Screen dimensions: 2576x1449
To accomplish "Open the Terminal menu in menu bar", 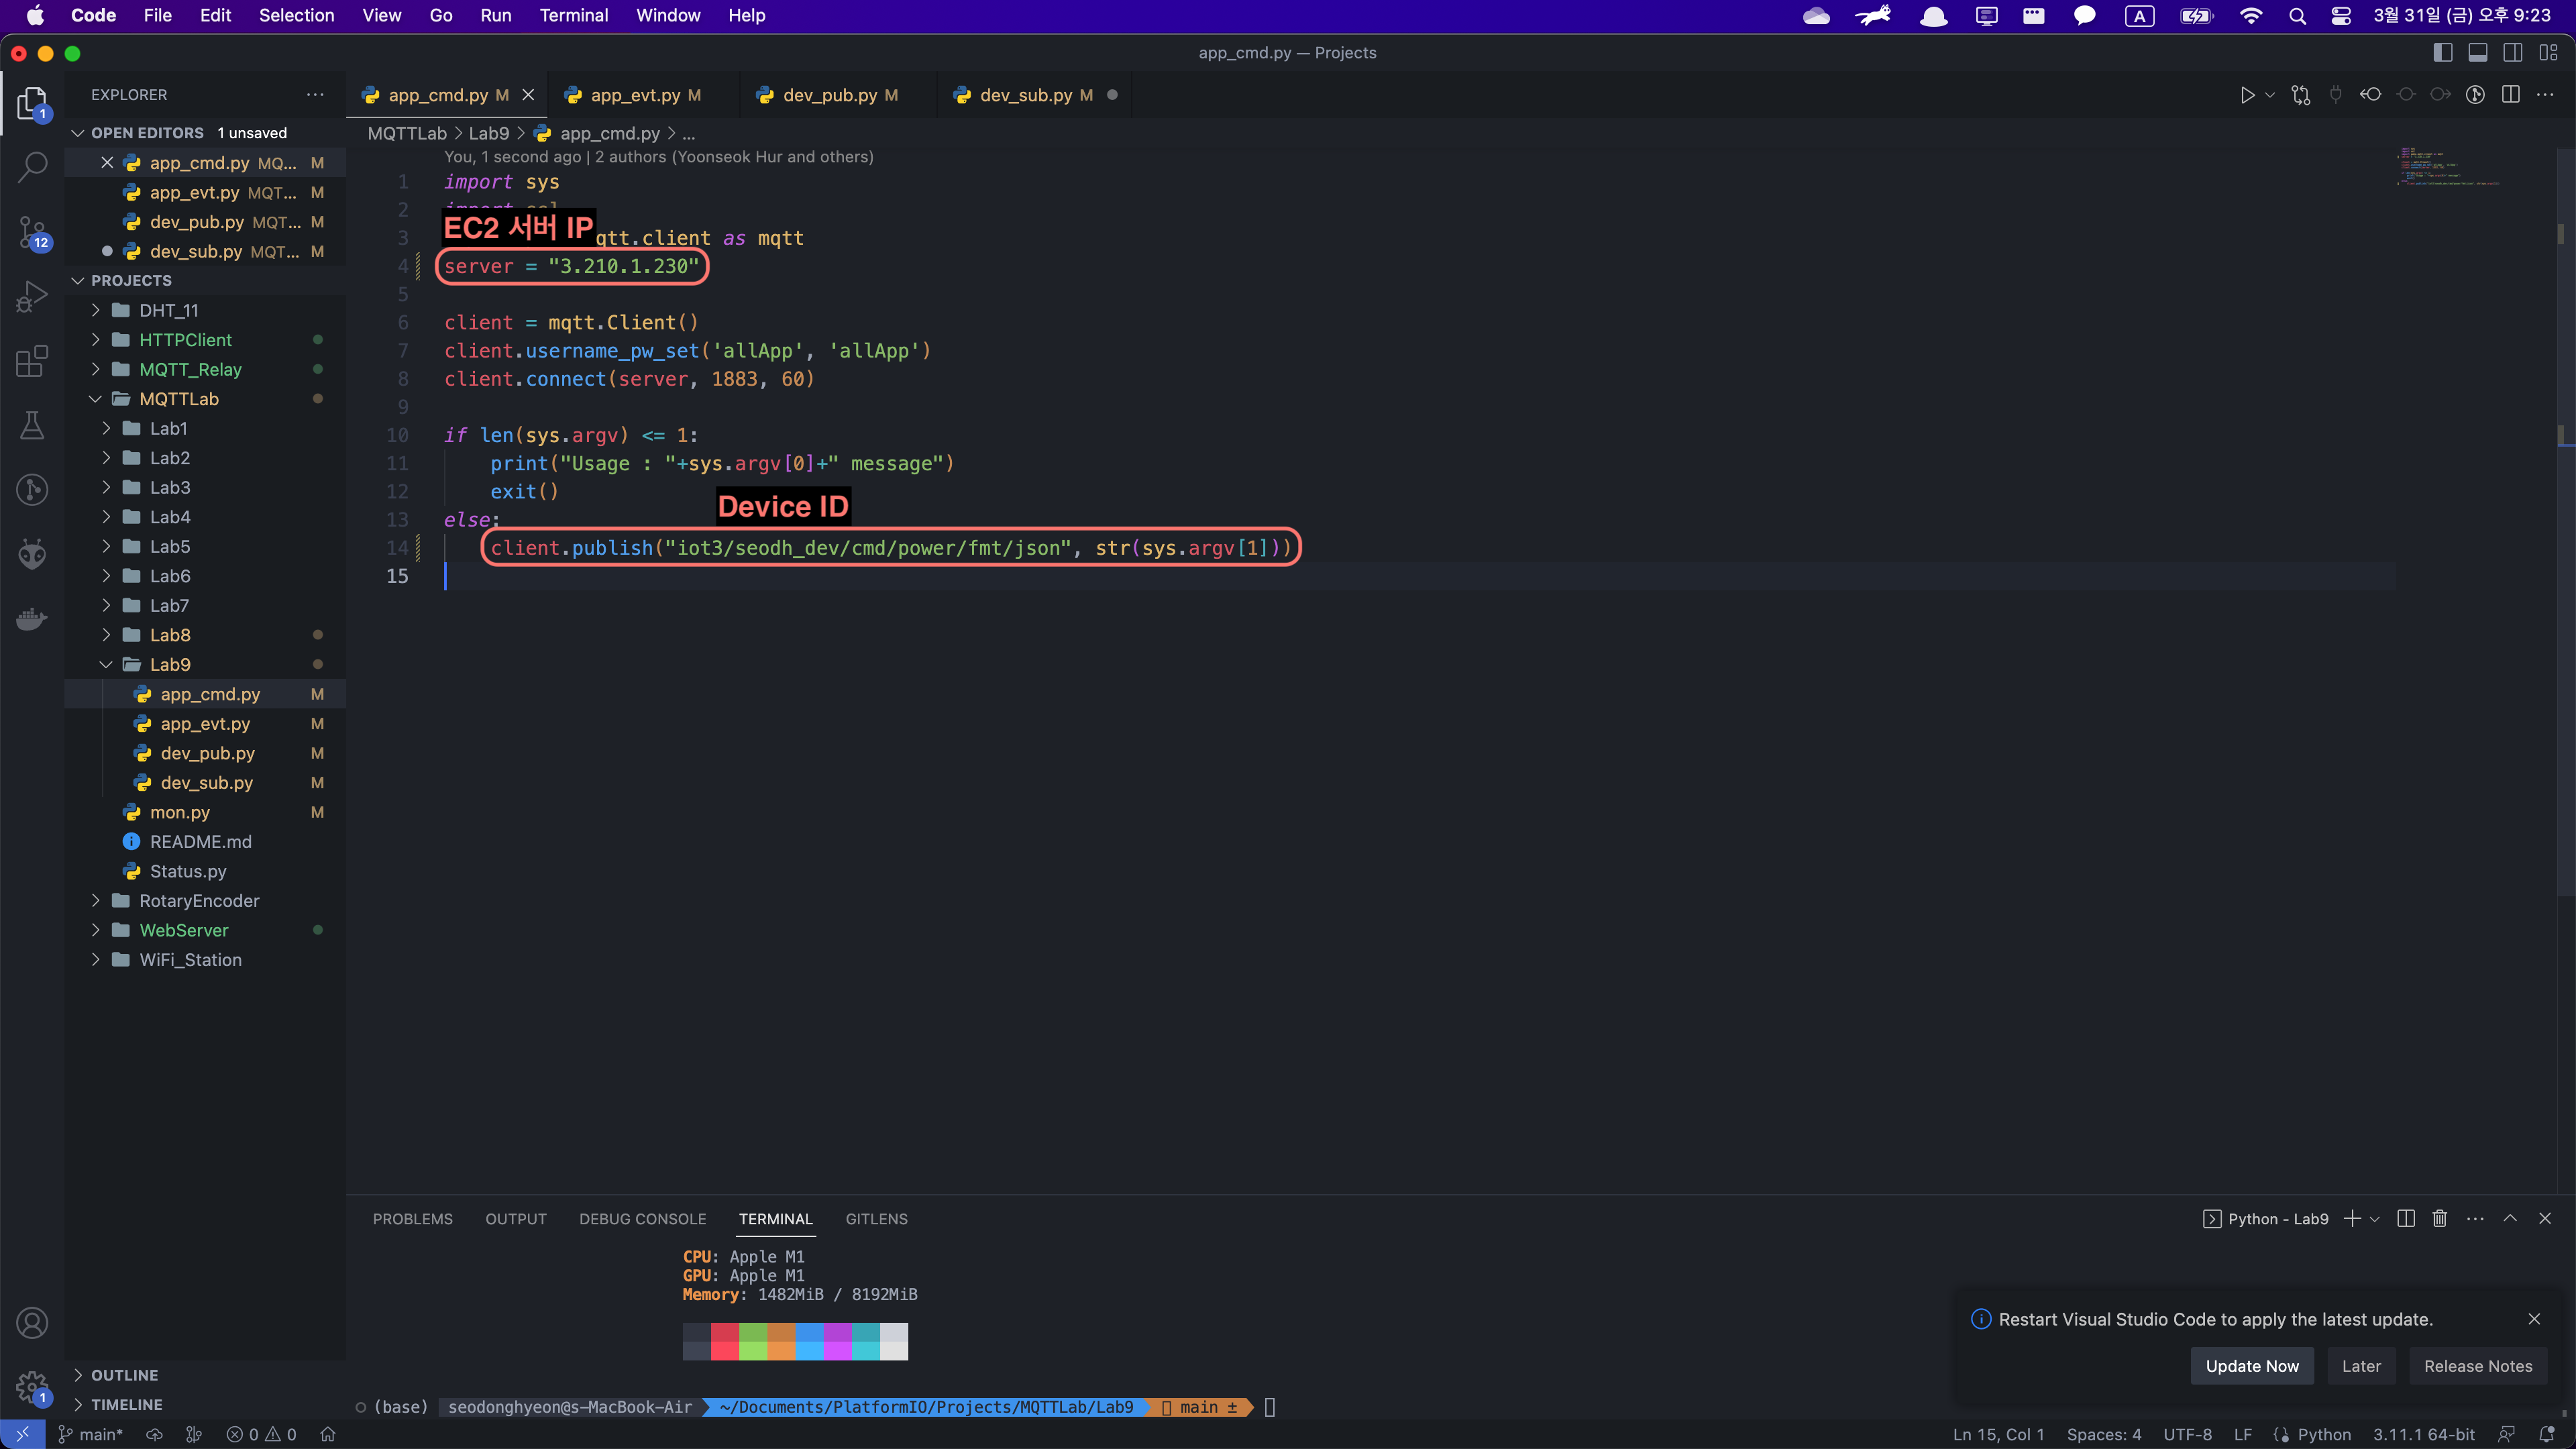I will (x=573, y=16).
